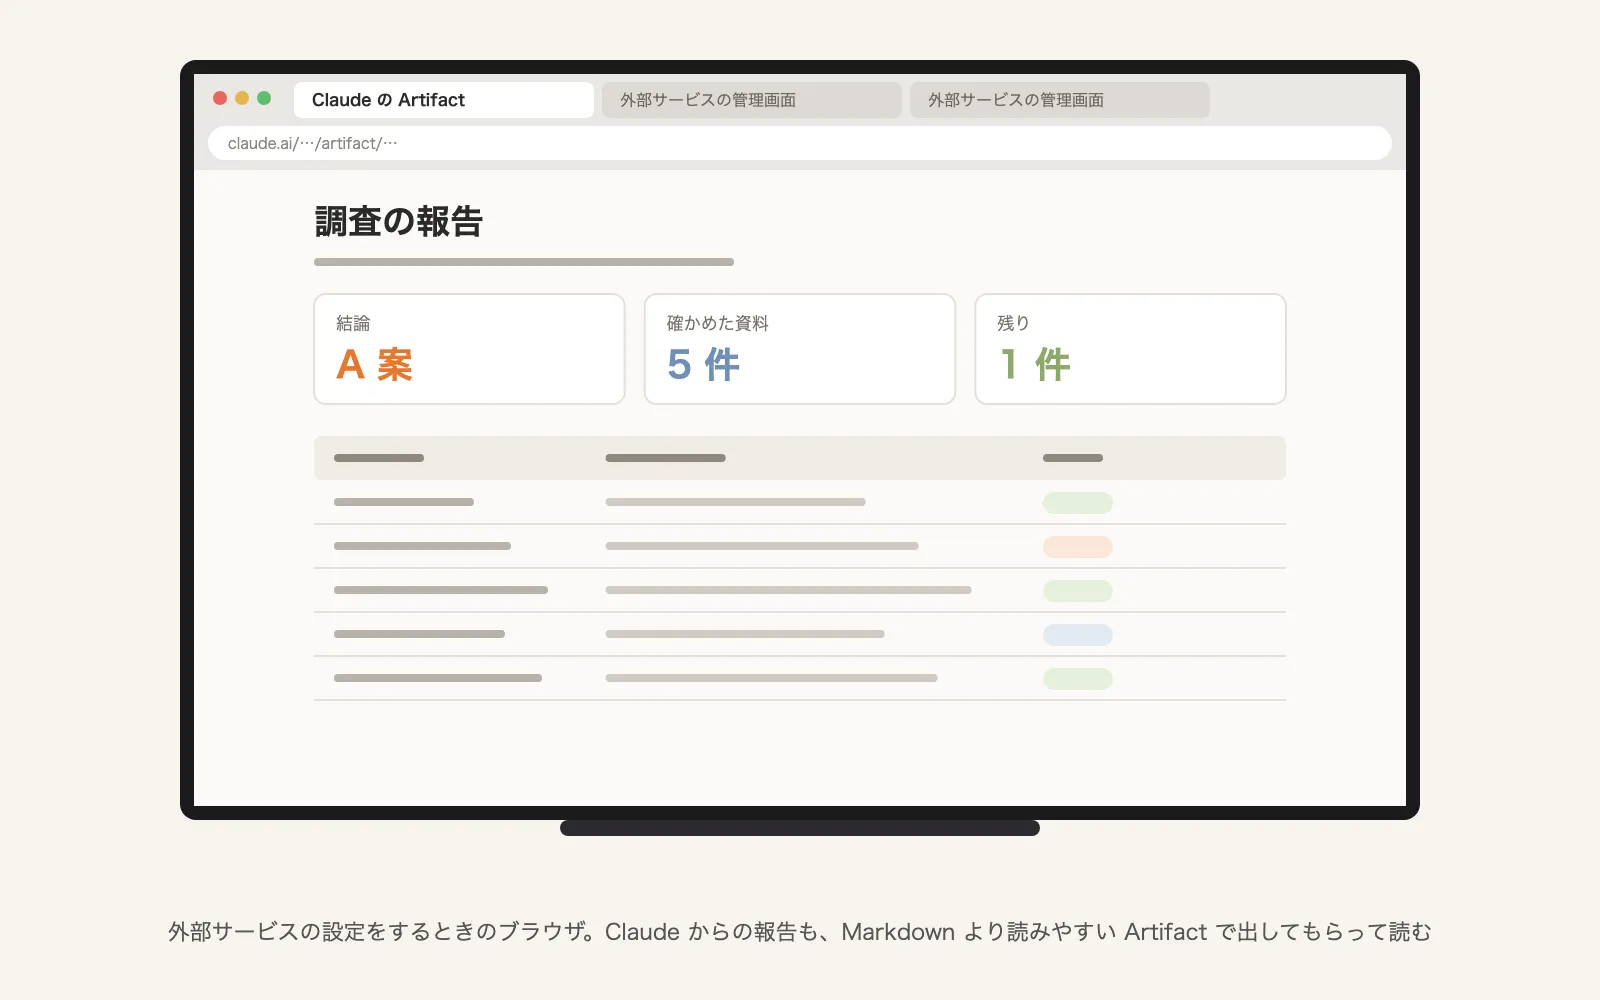Select the 結論 A 案 card
The height and width of the screenshot is (1000, 1600).
[x=469, y=349]
